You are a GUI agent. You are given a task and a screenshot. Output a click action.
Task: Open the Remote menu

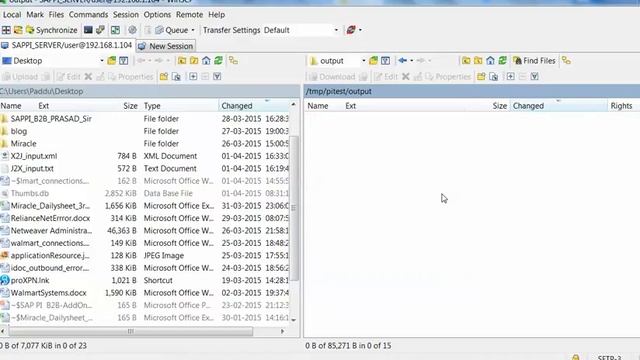tap(189, 15)
